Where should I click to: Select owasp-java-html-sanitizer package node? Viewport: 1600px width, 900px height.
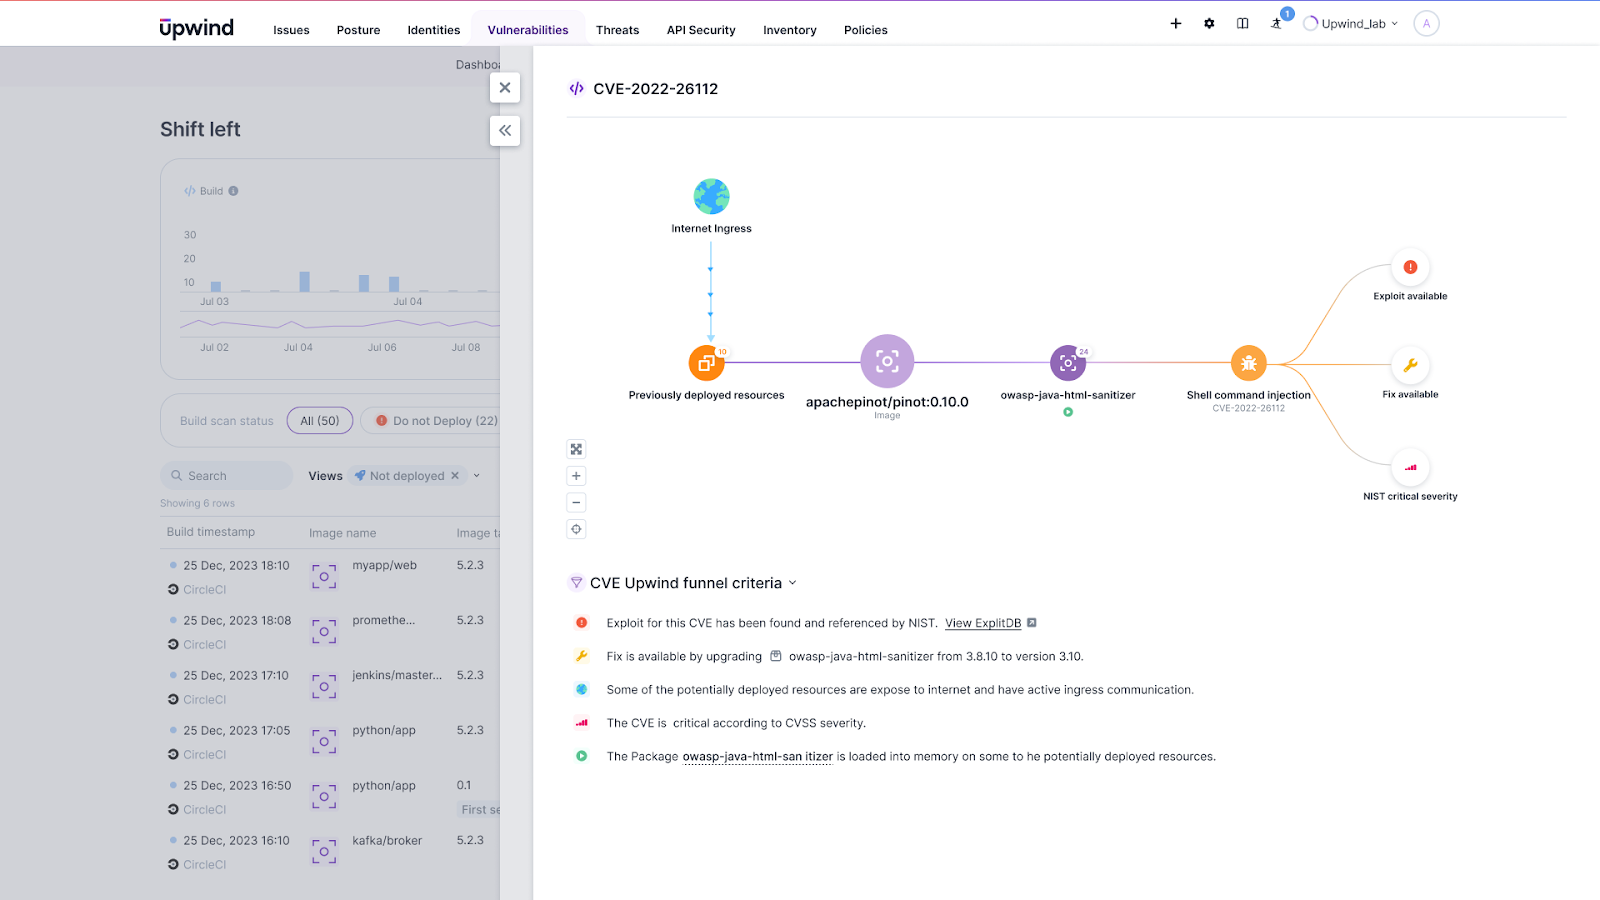coord(1068,363)
